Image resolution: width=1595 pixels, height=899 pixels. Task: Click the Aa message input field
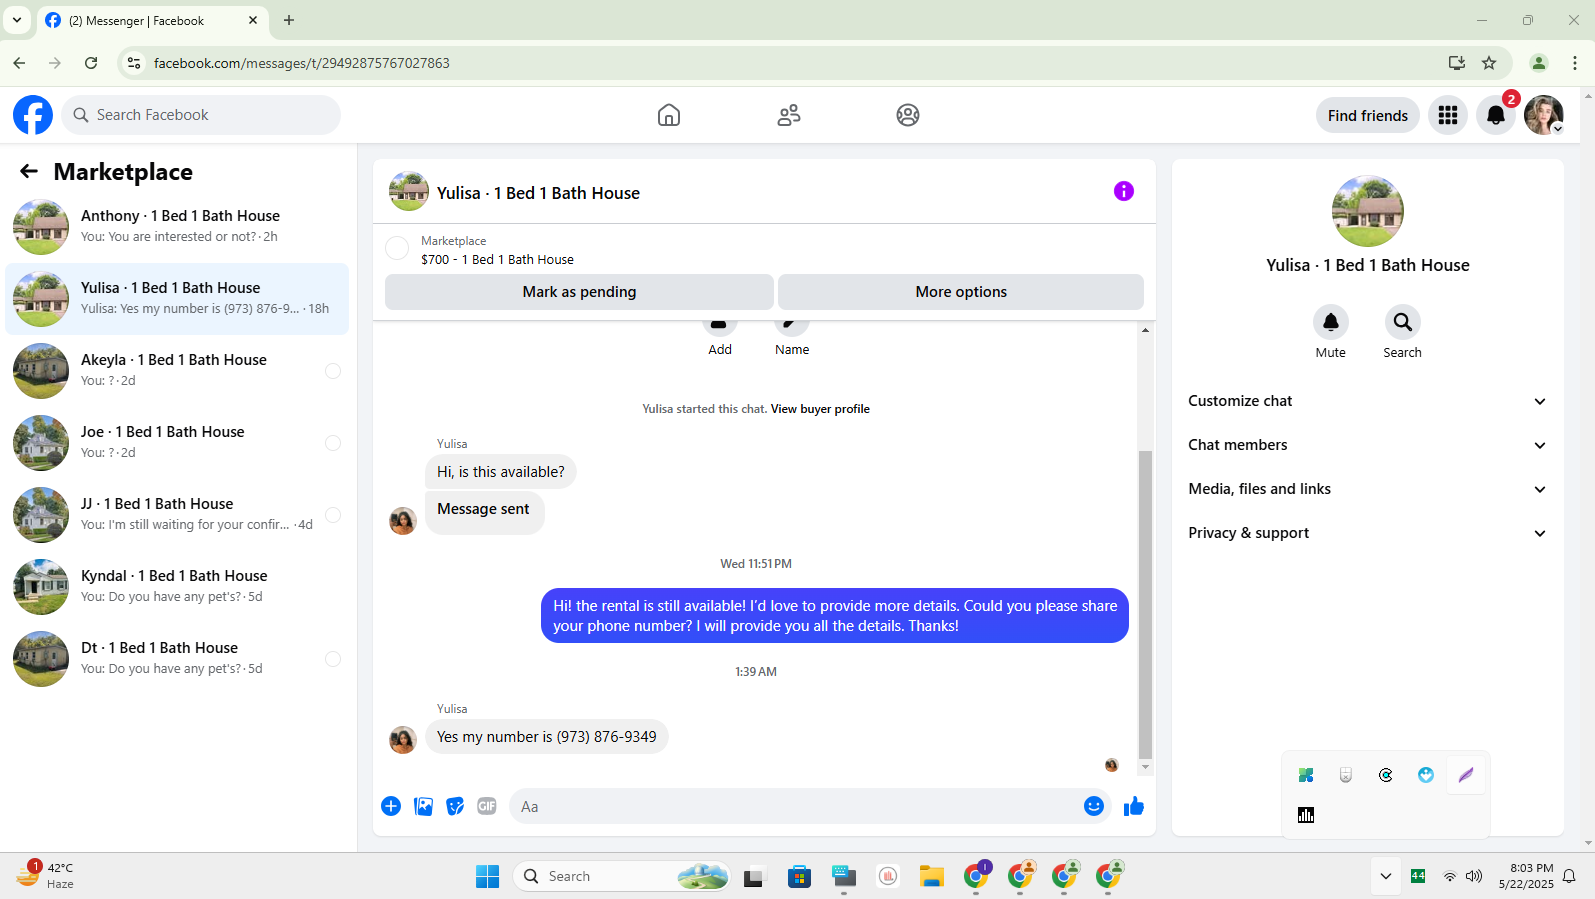(x=795, y=806)
